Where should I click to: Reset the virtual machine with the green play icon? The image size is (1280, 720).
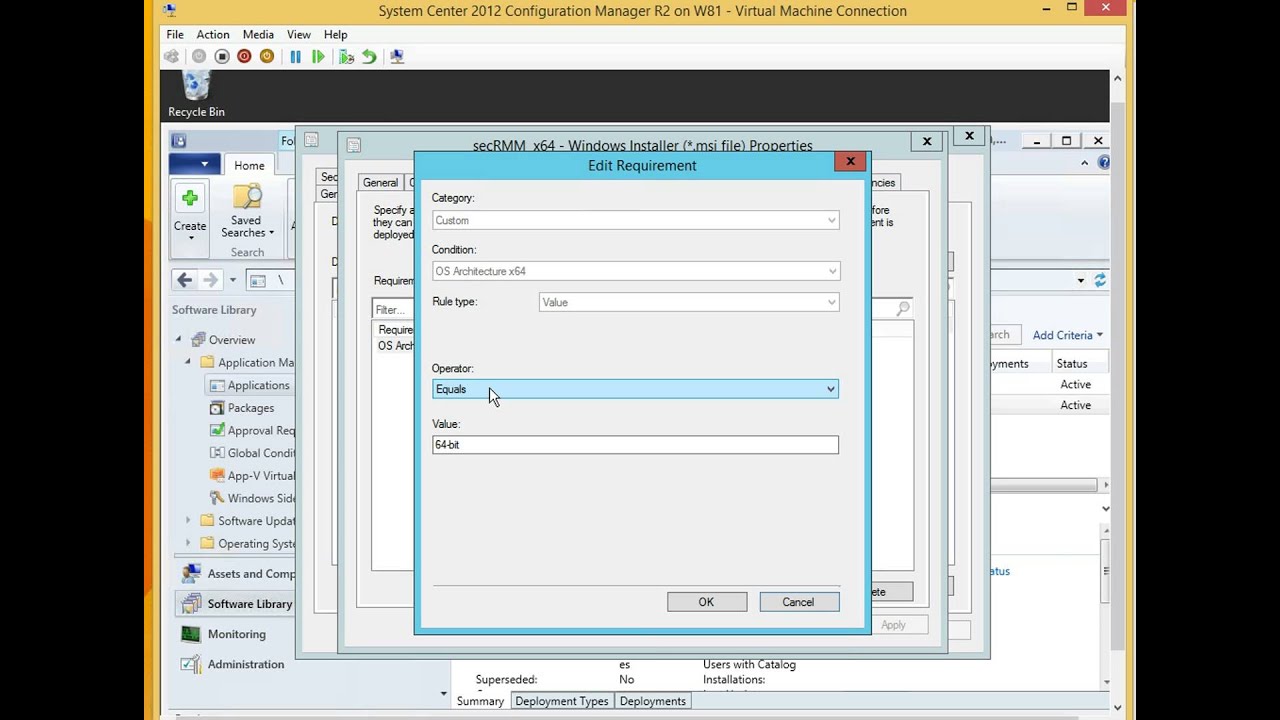pos(318,57)
